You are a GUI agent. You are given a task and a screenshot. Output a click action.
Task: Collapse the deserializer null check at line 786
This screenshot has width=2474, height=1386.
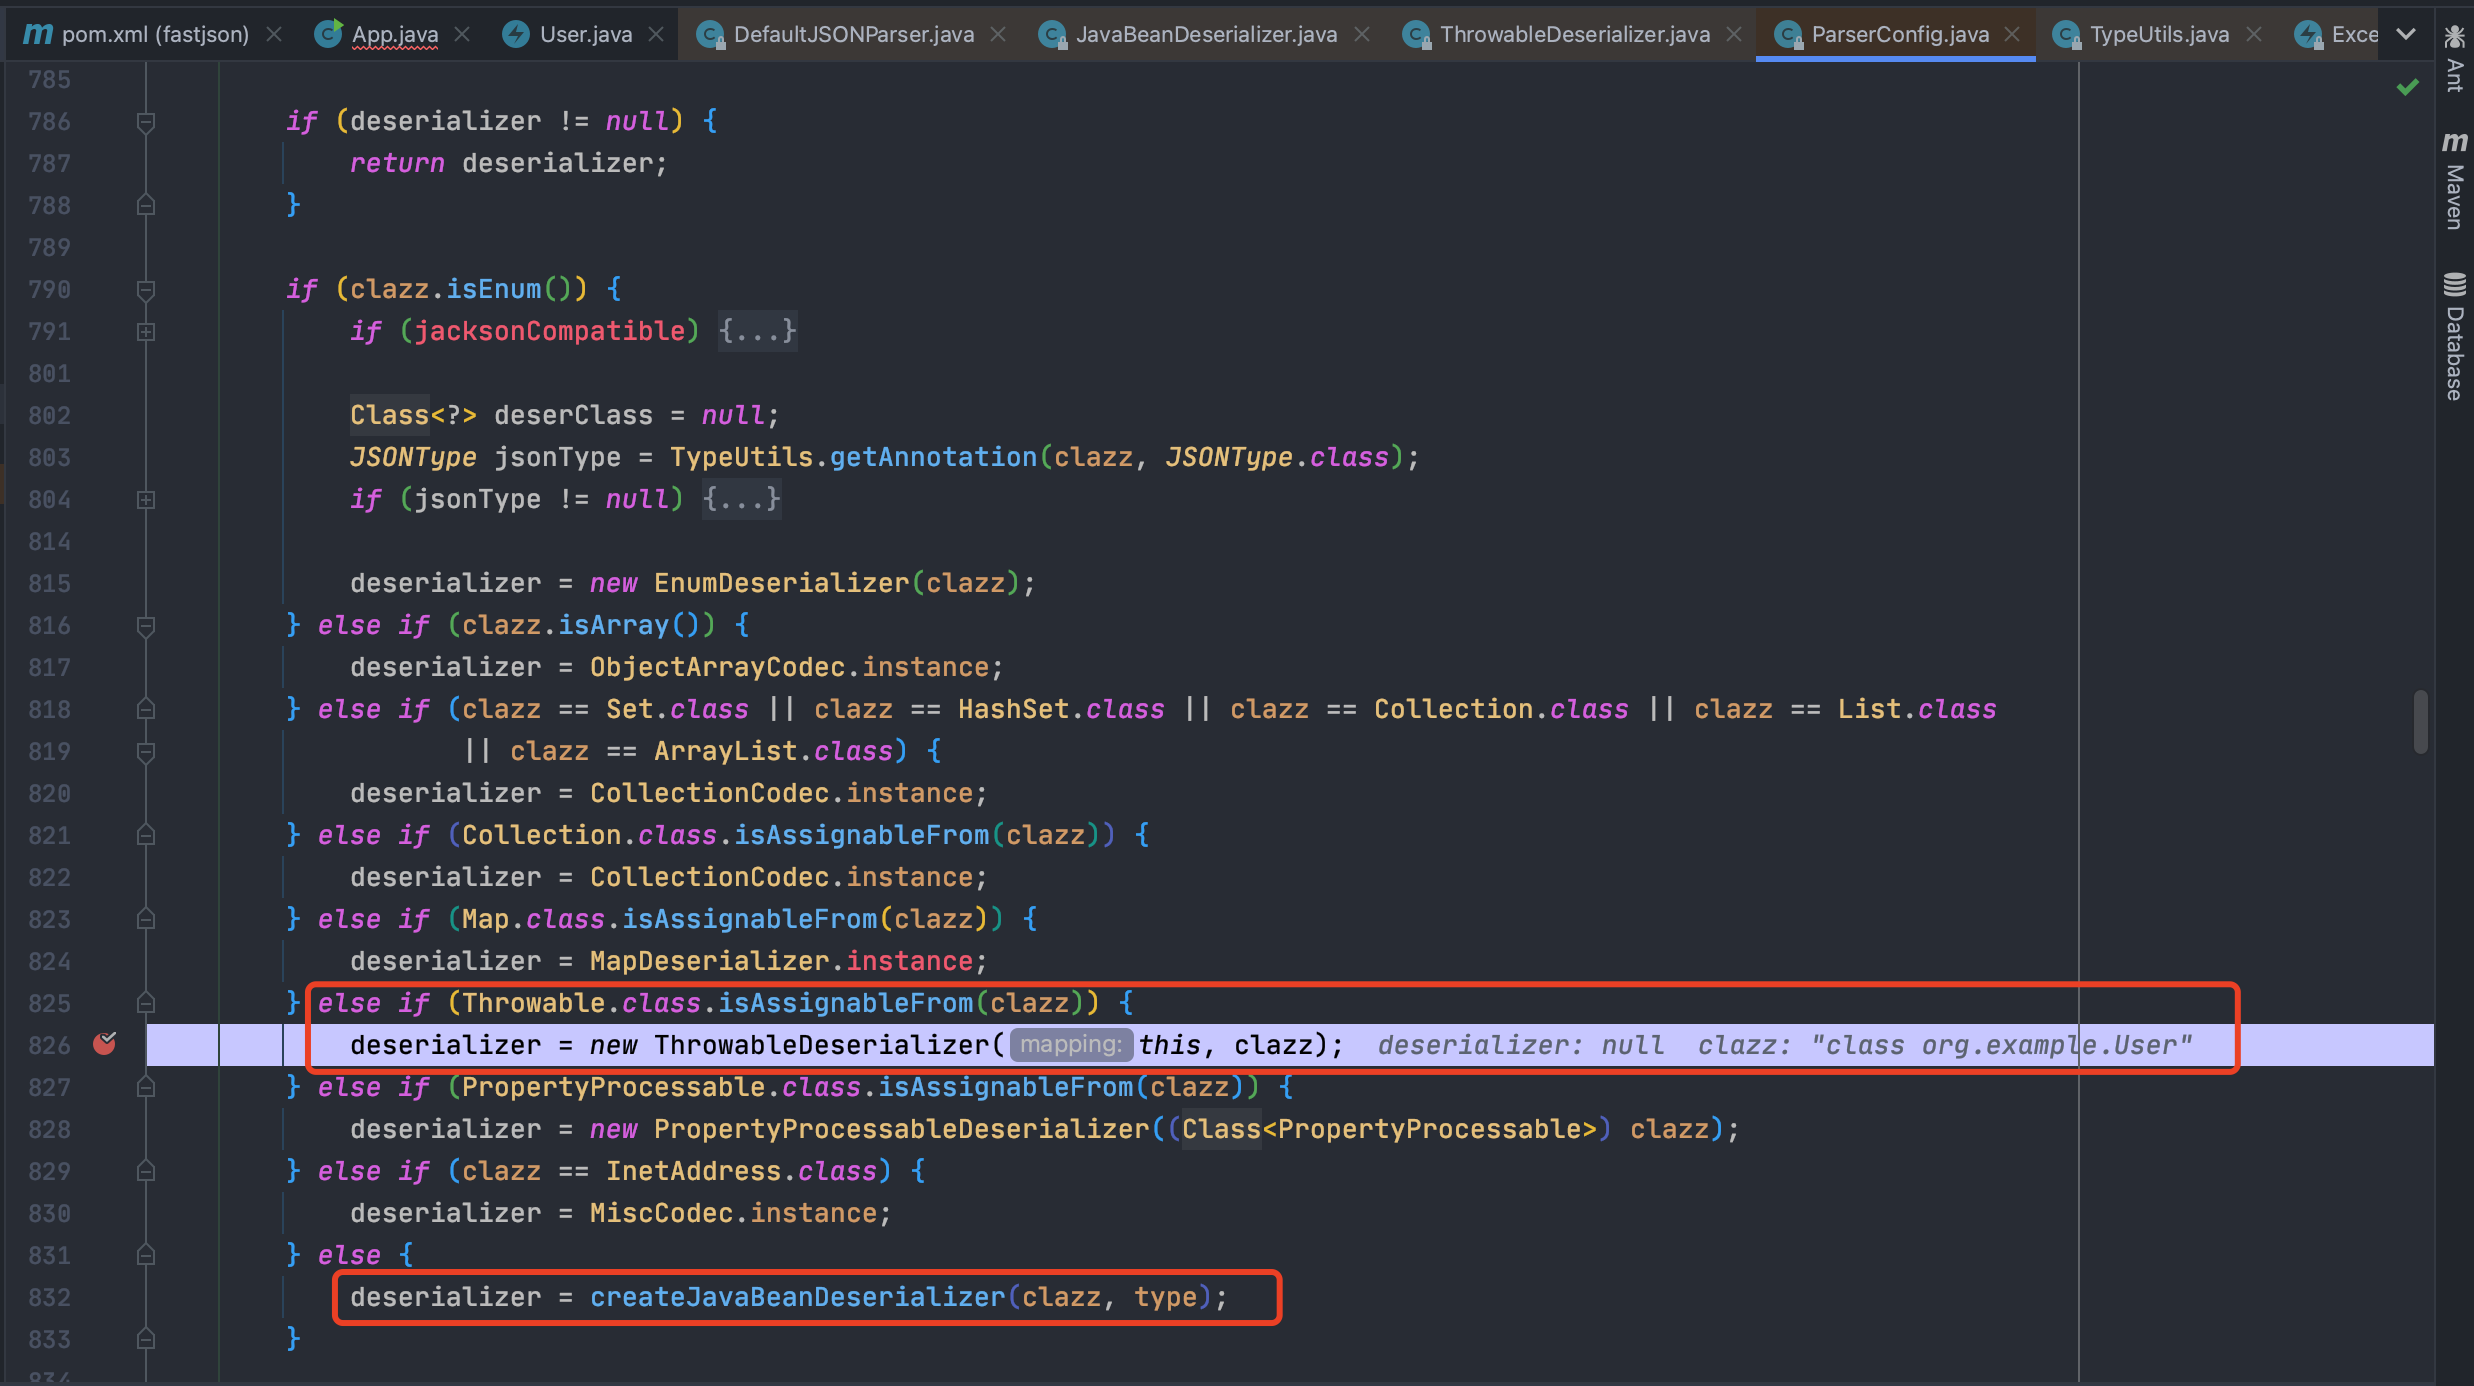pos(146,121)
